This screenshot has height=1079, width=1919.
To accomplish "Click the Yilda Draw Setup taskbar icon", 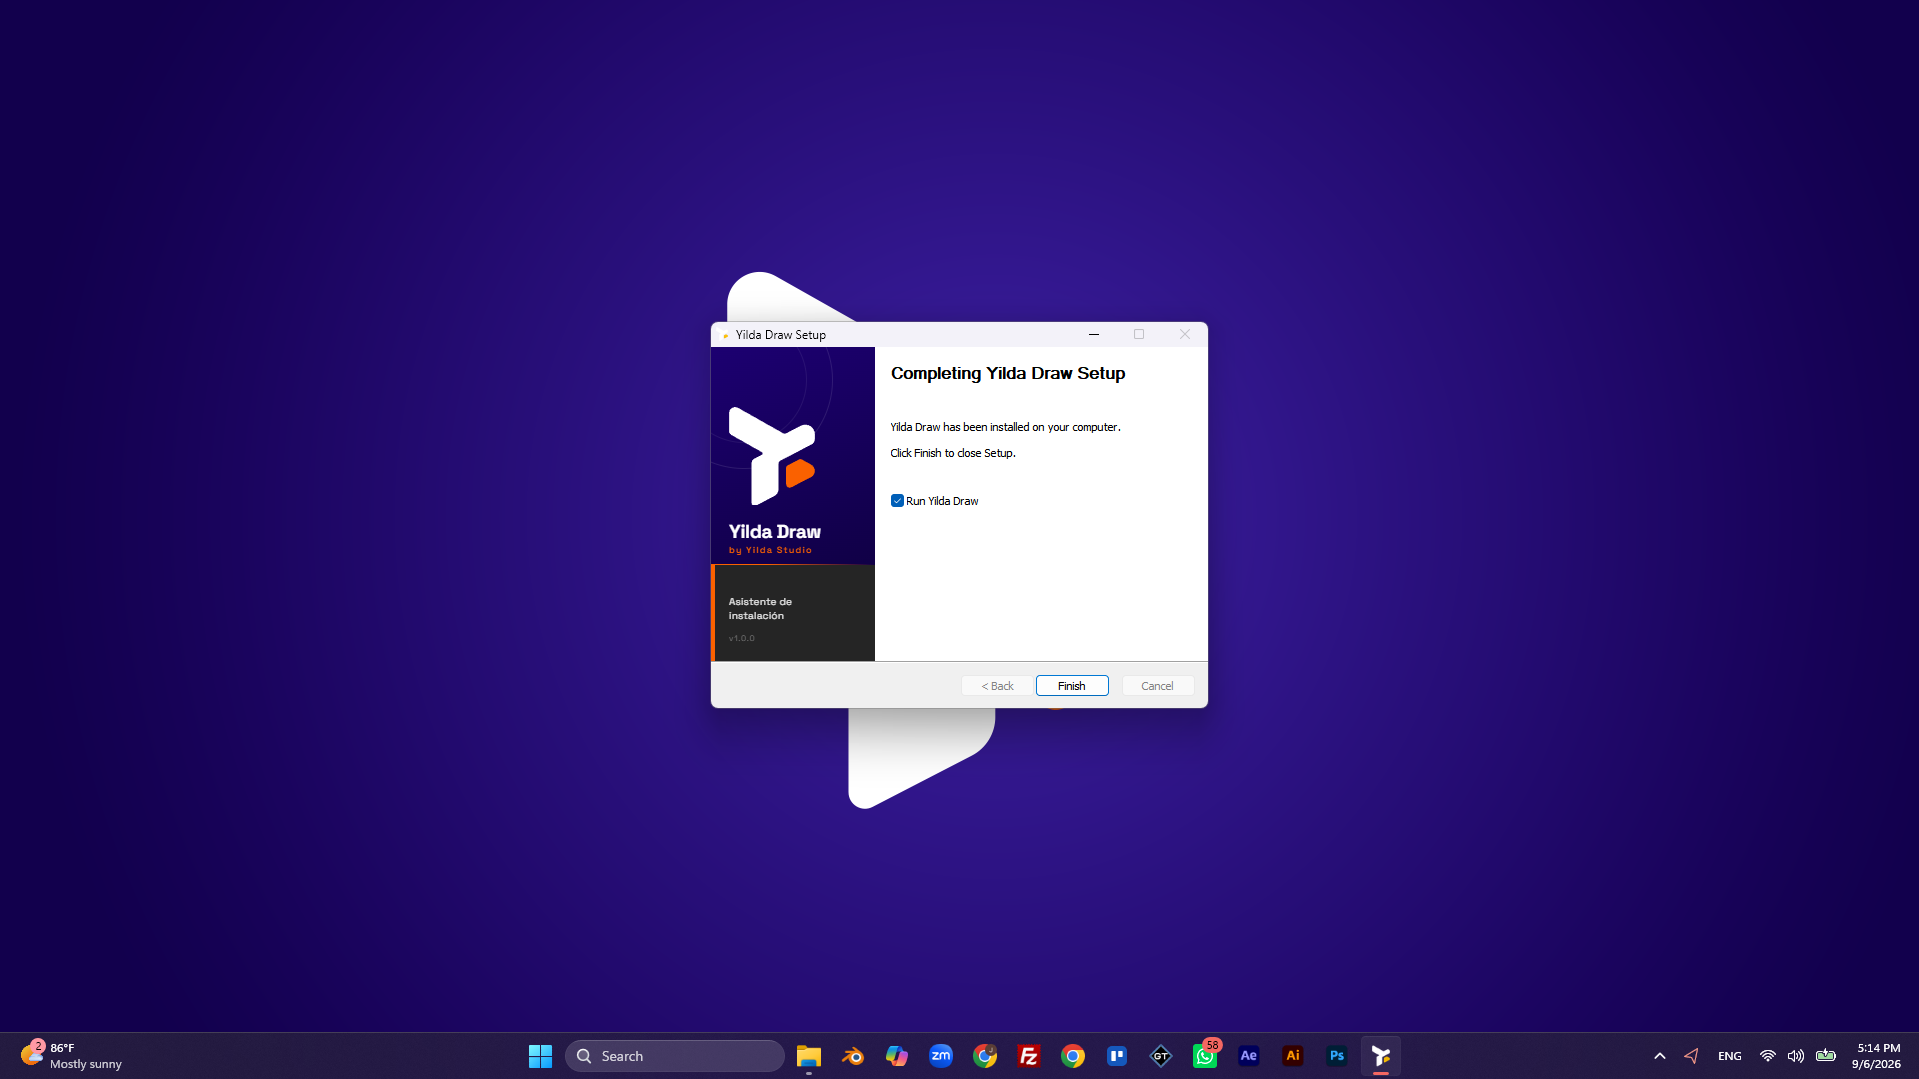I will [1380, 1056].
